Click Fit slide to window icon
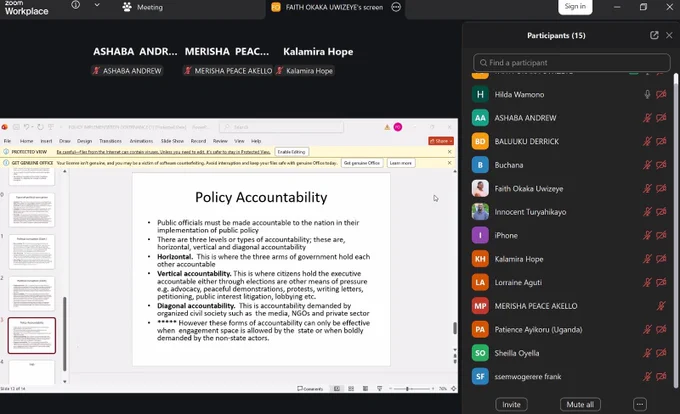This screenshot has height=414, width=680. [x=454, y=388]
